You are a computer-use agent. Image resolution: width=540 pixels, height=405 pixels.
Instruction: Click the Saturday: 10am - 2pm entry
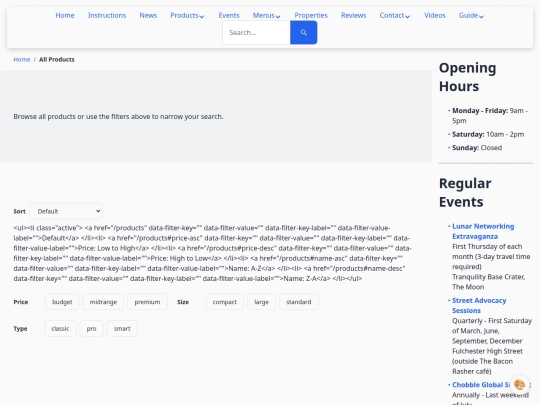point(488,134)
